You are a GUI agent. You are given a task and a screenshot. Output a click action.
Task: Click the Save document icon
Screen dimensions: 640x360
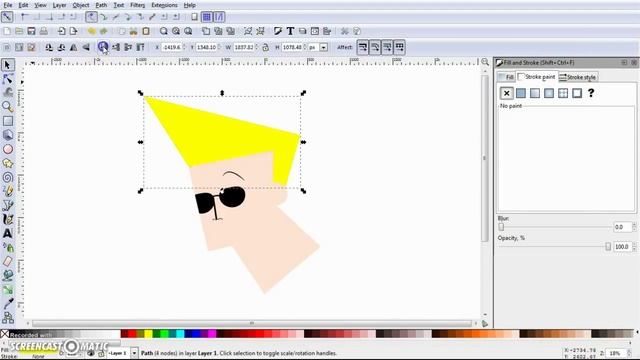31,31
